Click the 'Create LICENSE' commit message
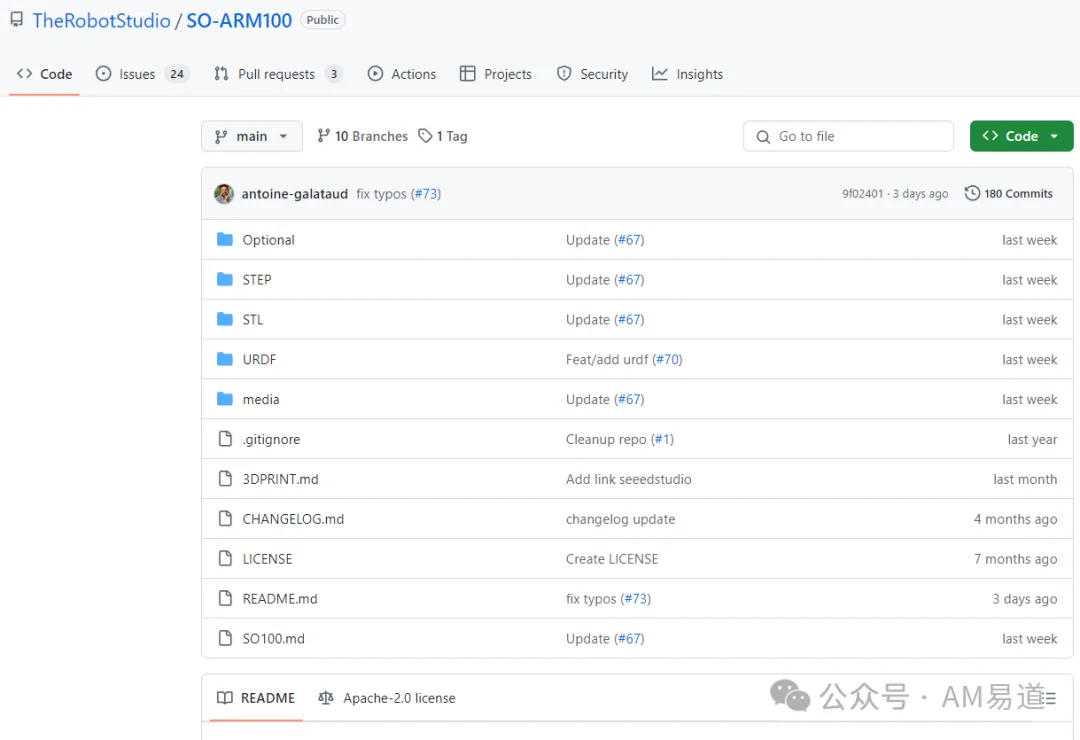Screen dimensions: 1080x740 coord(612,559)
